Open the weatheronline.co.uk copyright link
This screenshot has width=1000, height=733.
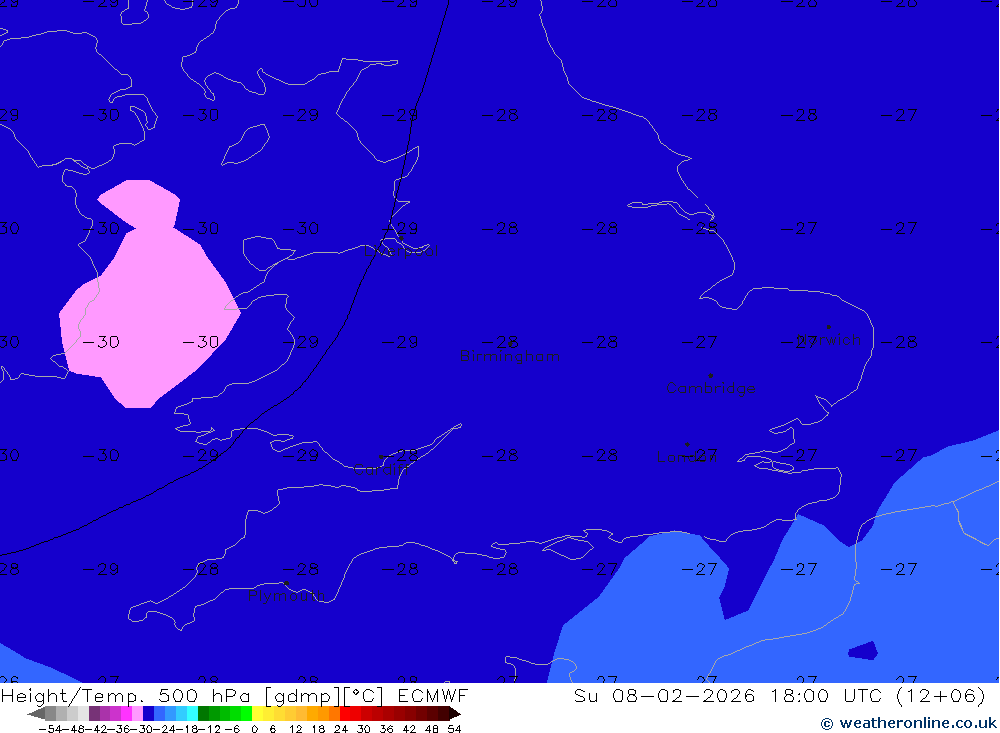pyautogui.click(x=908, y=723)
